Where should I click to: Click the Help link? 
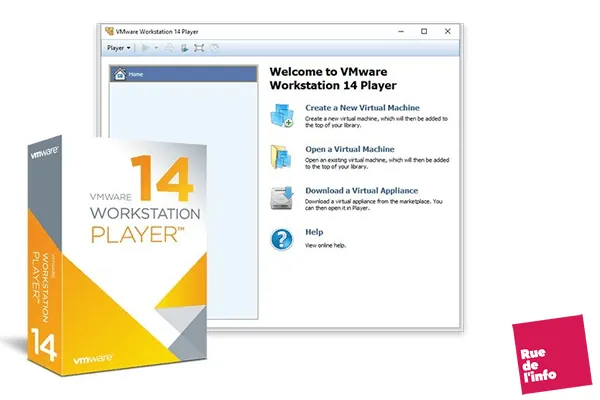(x=314, y=232)
